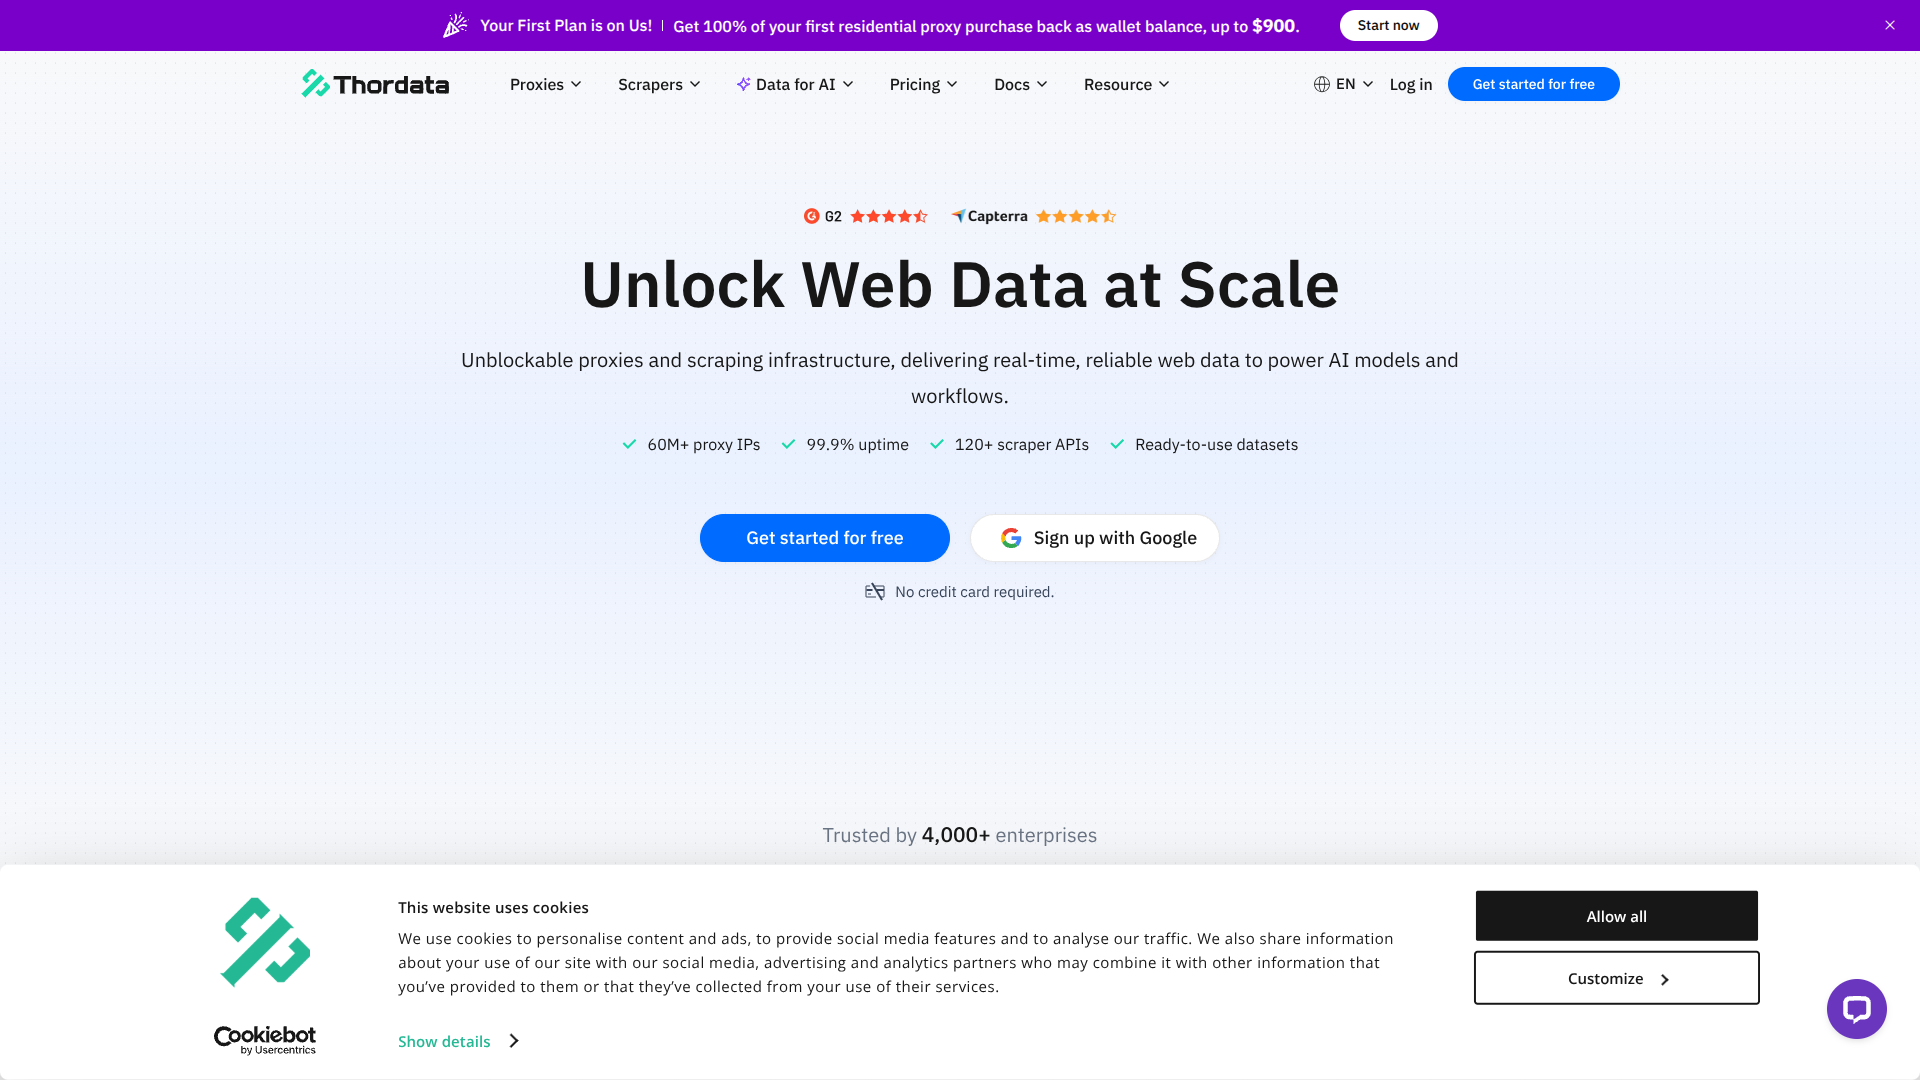Click Start now in the promo banner
Screen dimensions: 1920x1080
(x=1388, y=25)
